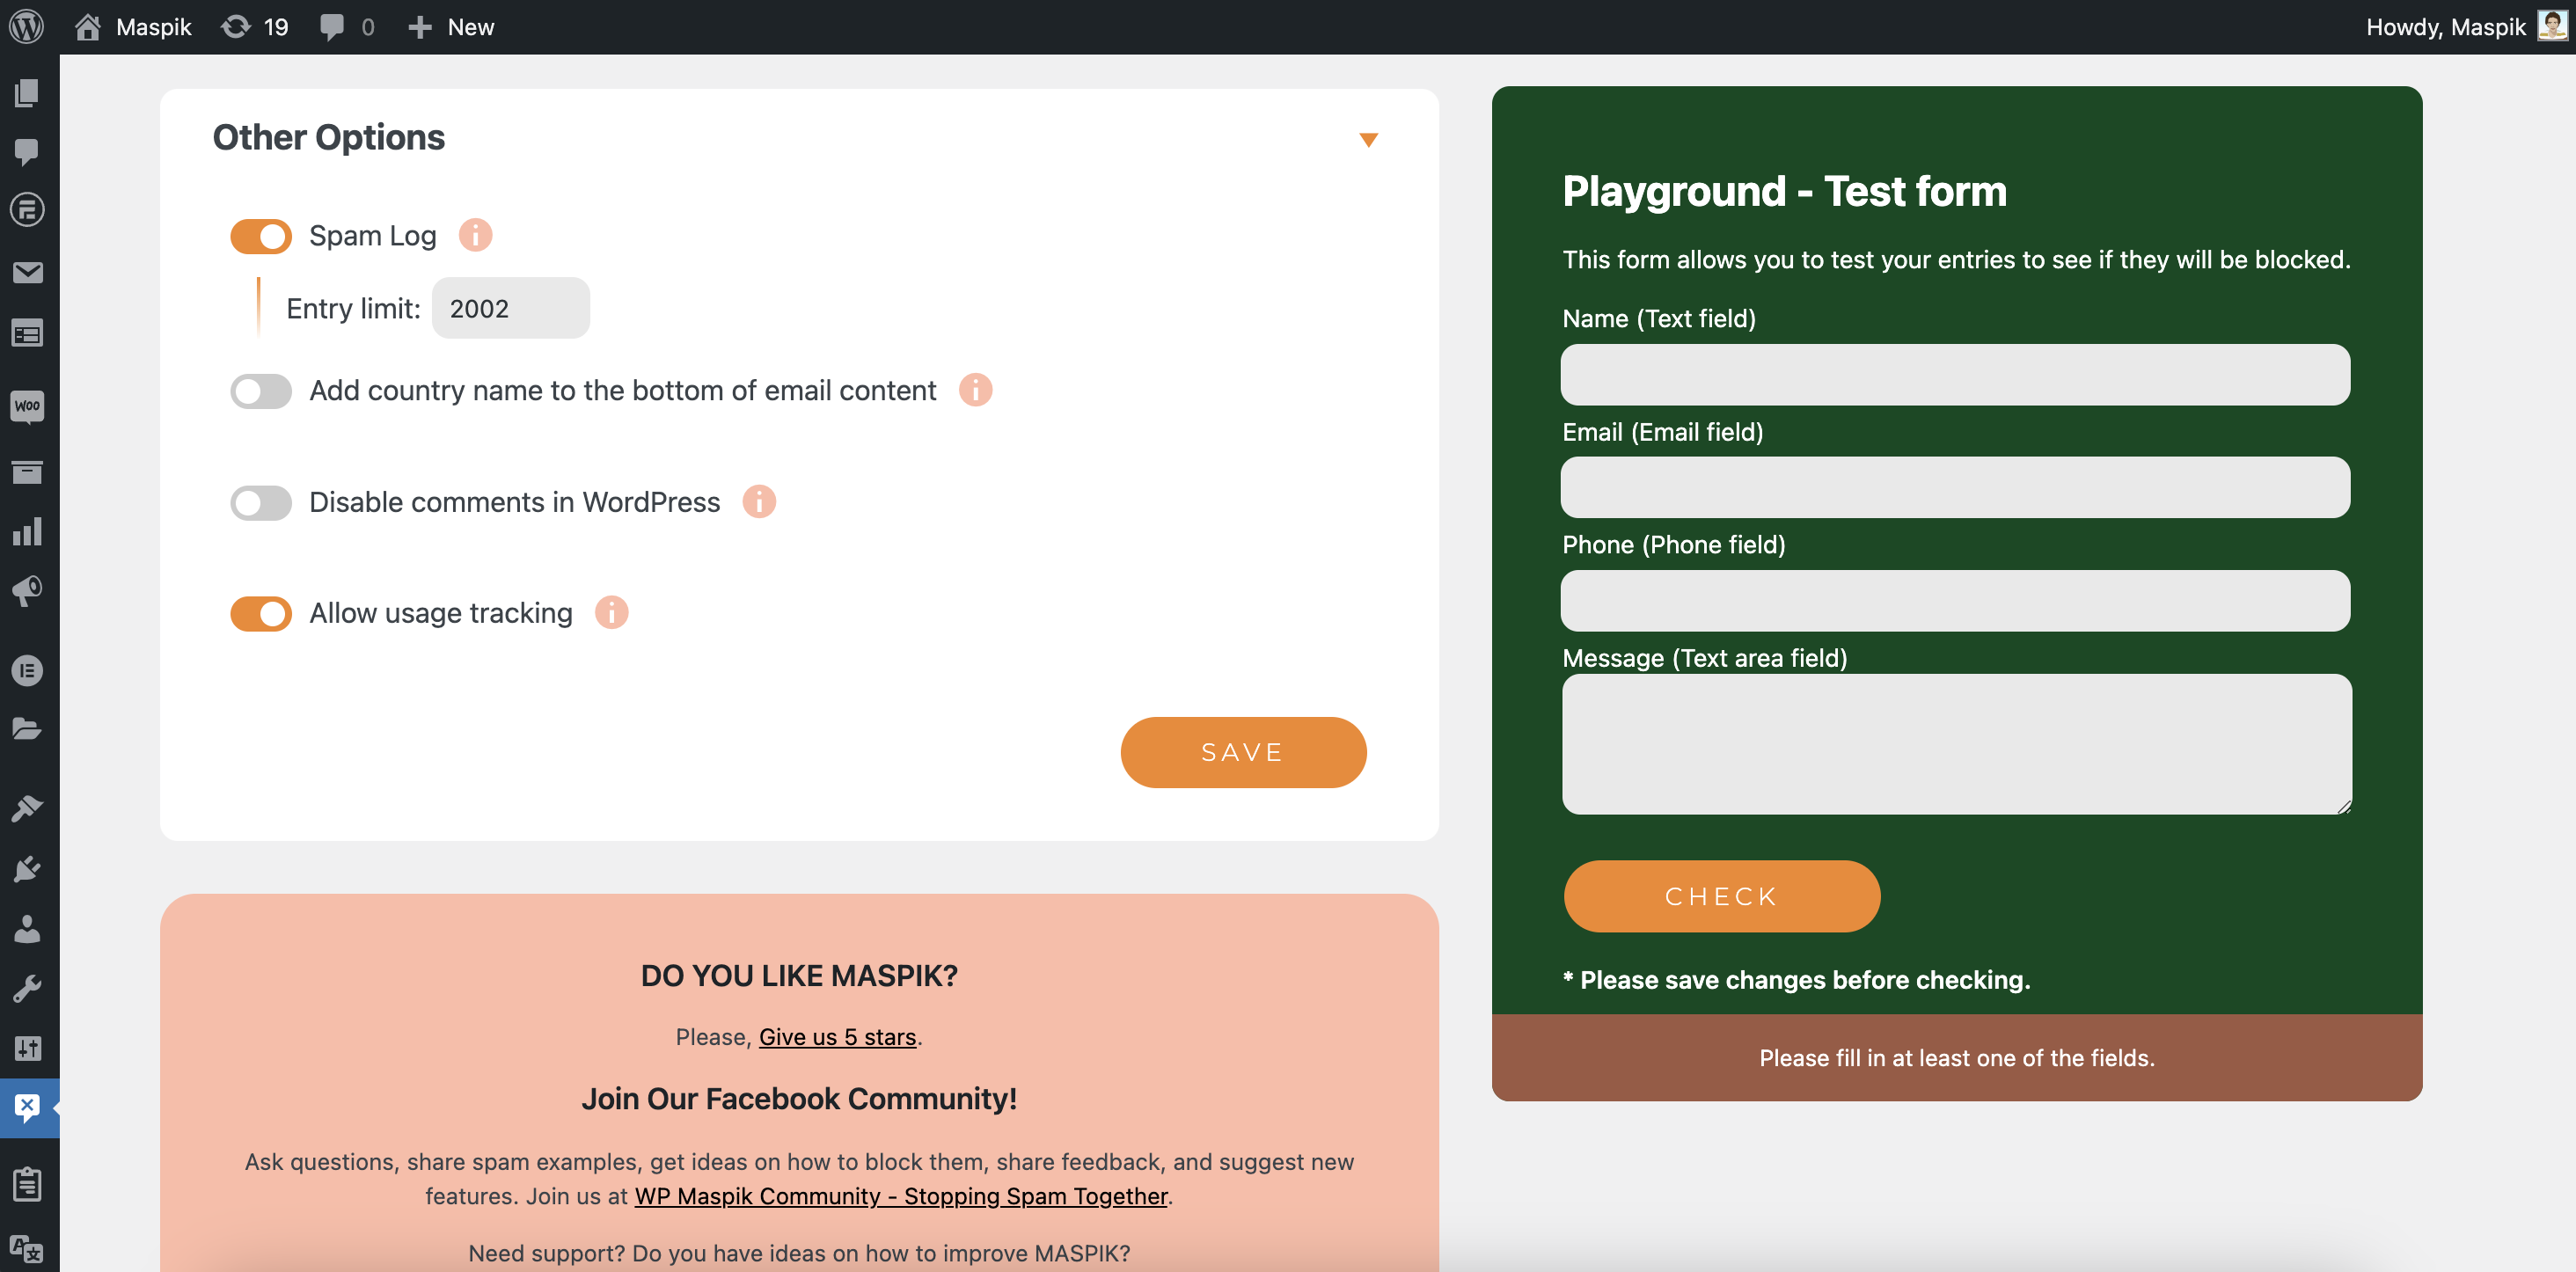Viewport: 2576px width, 1272px height.
Task: Open the Elementor sidebar icon
Action: [27, 670]
